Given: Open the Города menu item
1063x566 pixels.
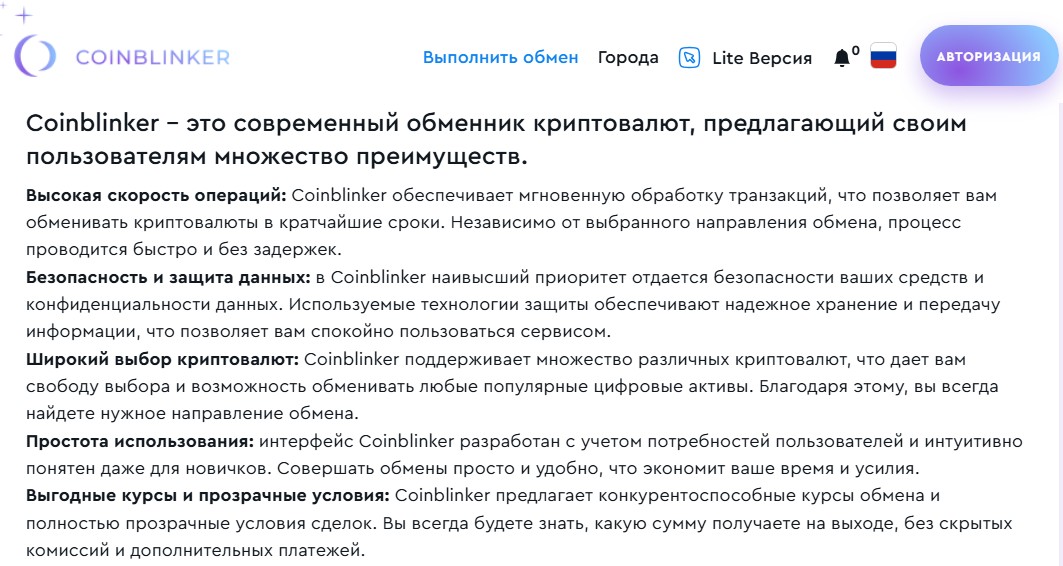Looking at the screenshot, I should coord(628,58).
